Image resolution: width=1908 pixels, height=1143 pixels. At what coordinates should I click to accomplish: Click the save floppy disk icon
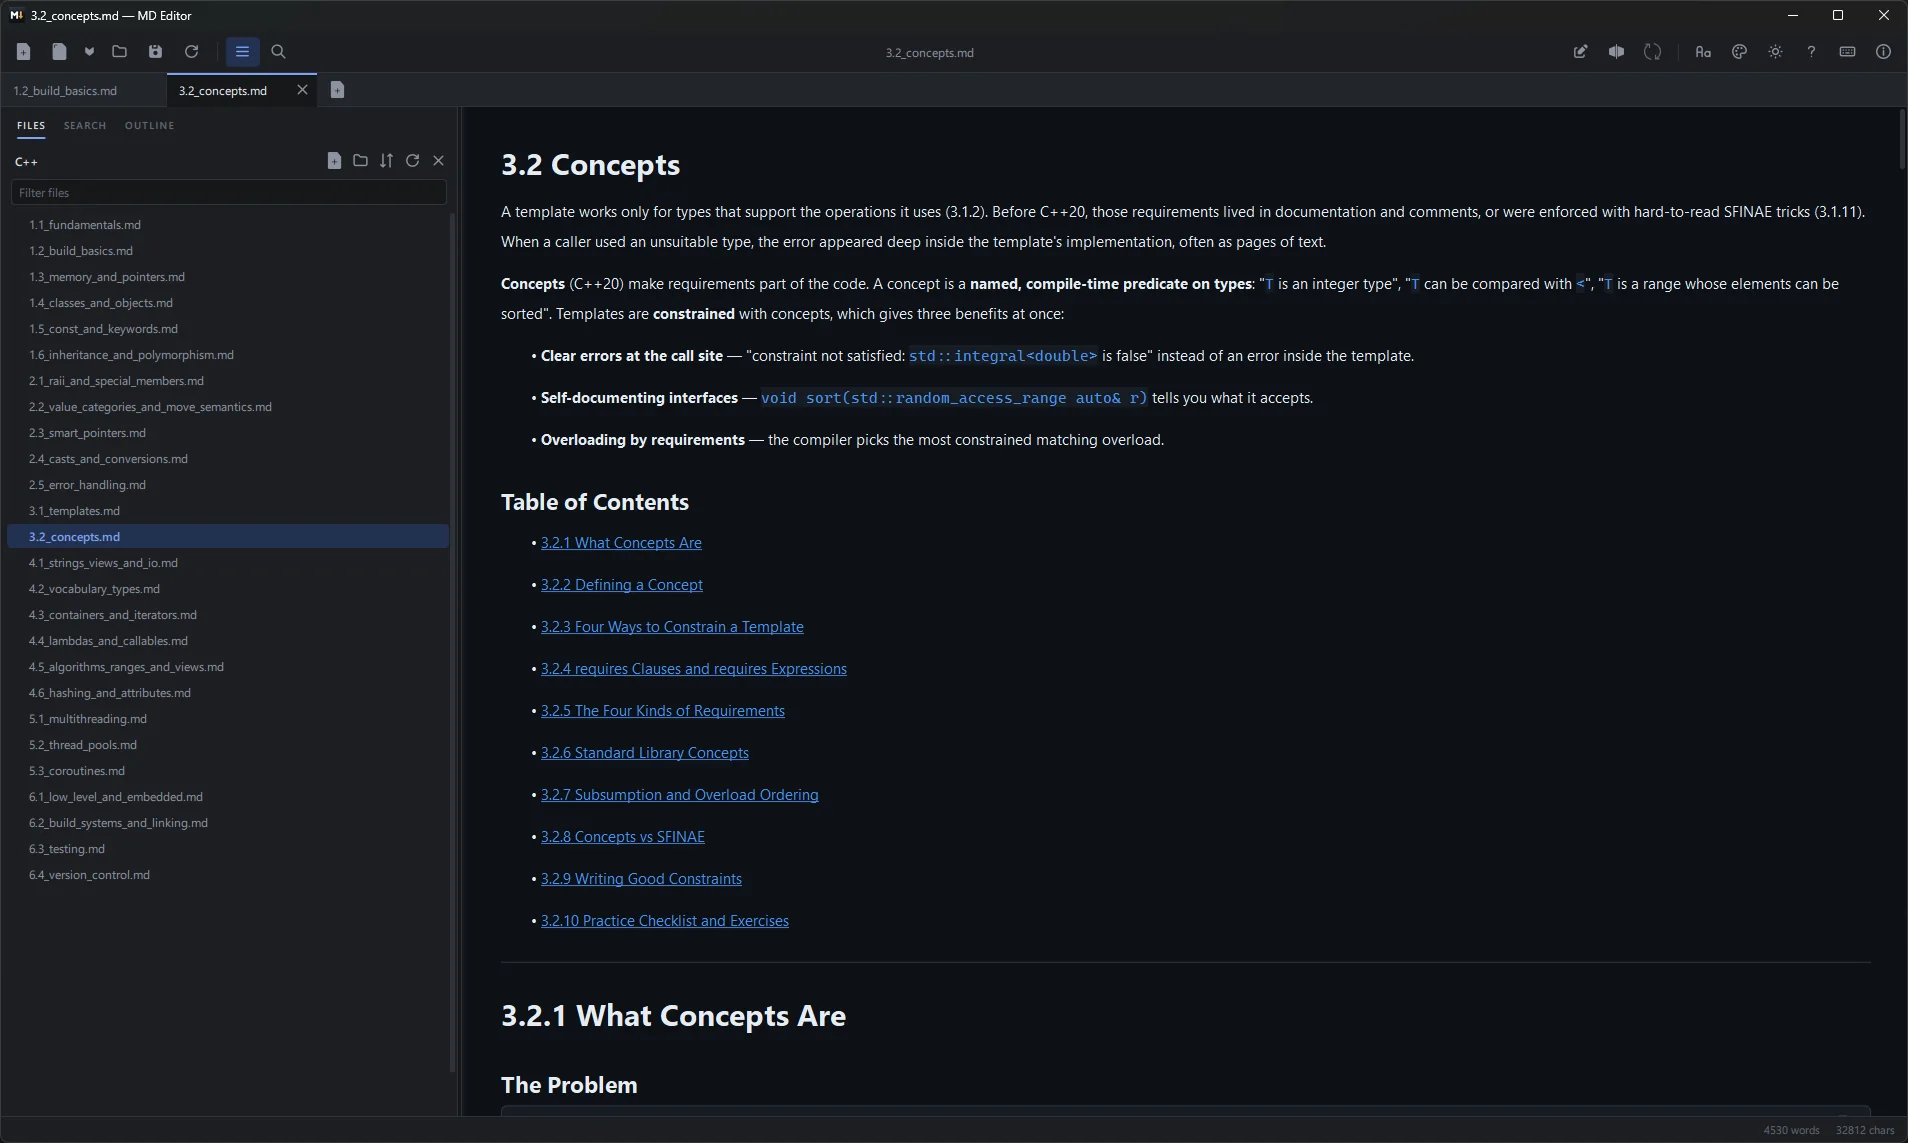click(155, 52)
